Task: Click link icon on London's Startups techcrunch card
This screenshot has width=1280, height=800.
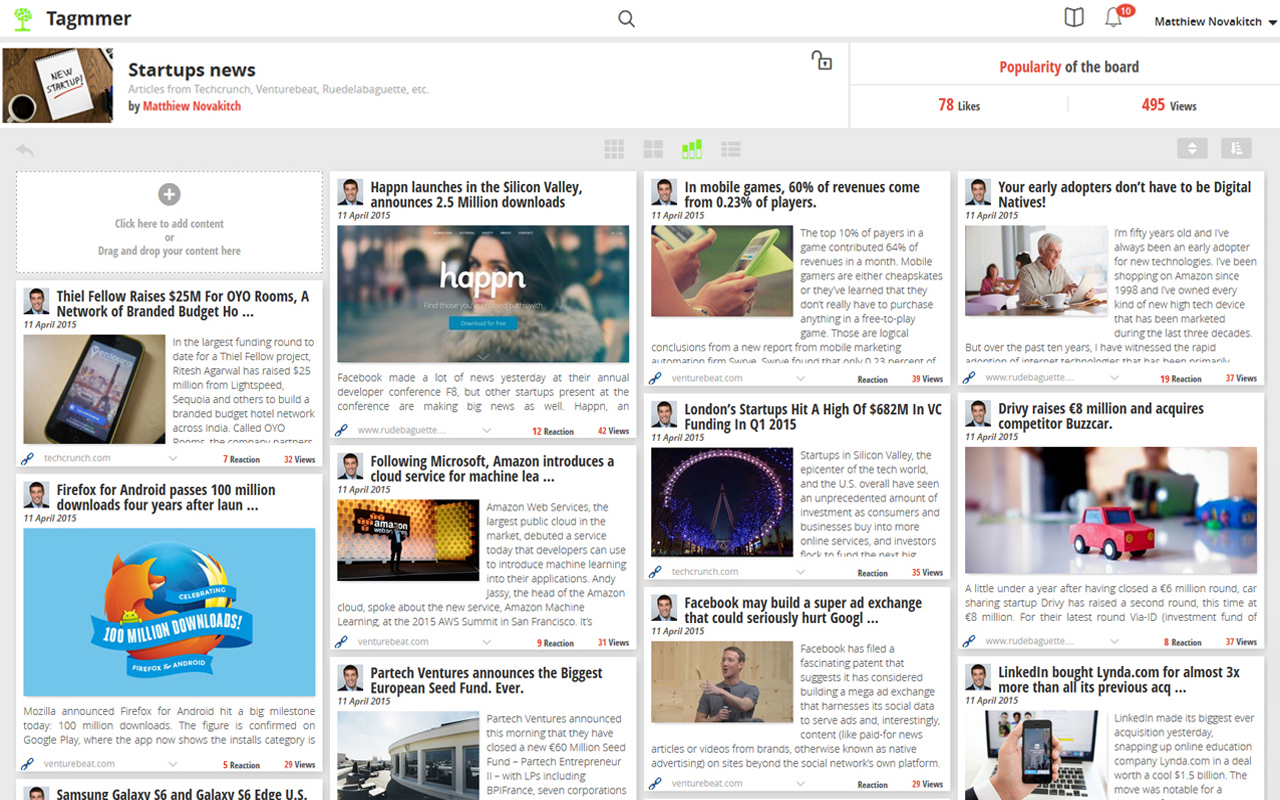Action: [656, 572]
